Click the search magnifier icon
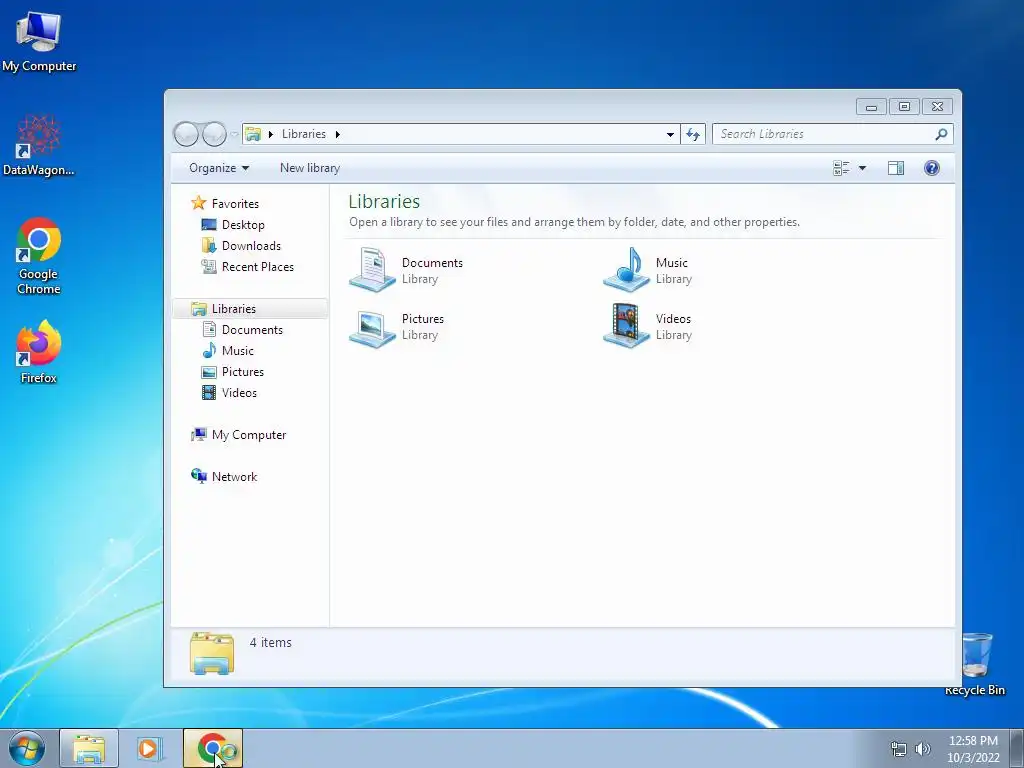1024x768 pixels. point(941,134)
